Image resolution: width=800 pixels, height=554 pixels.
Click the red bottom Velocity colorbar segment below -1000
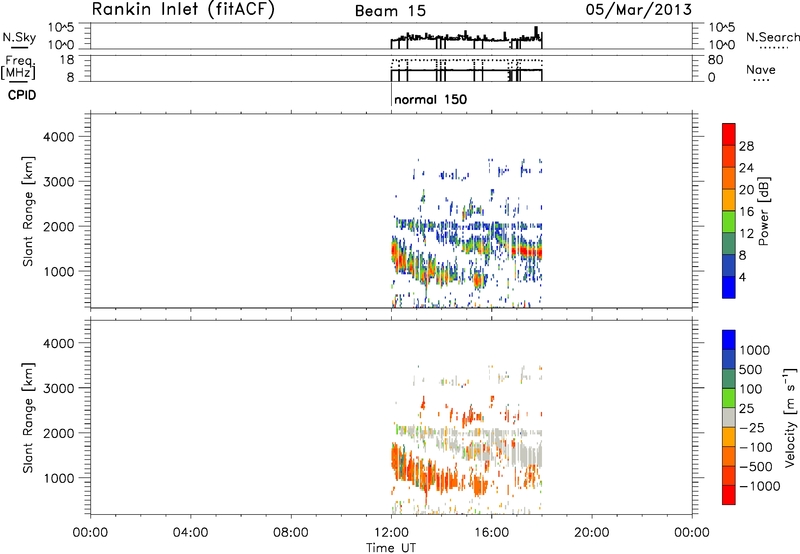coord(729,495)
